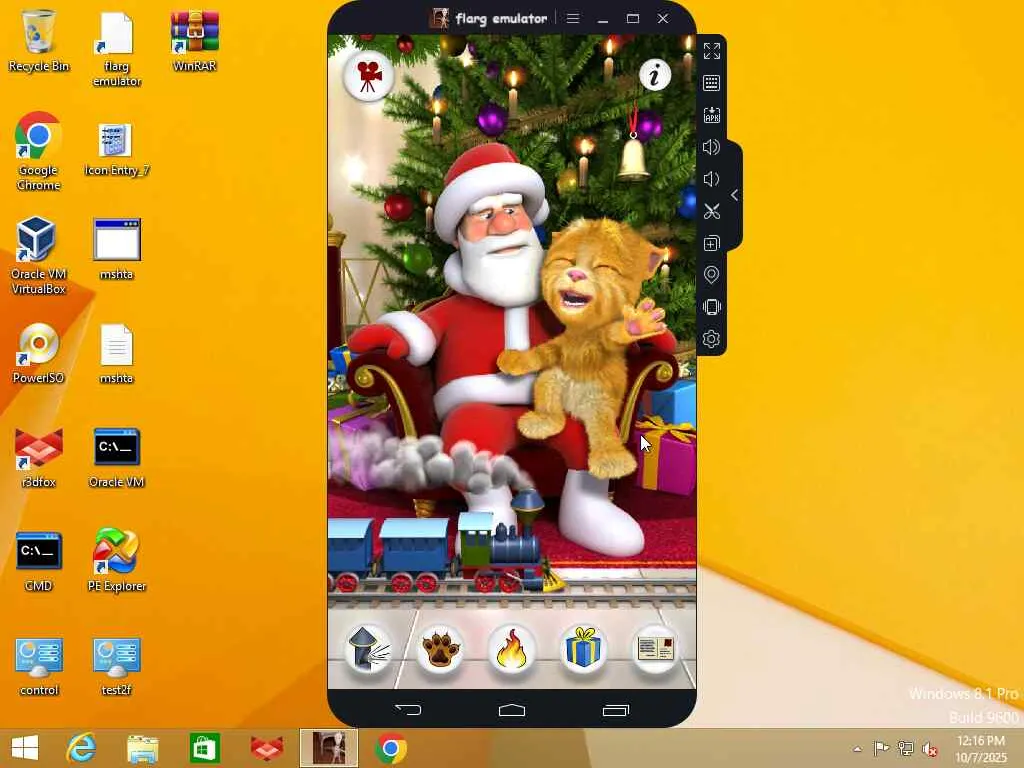Open the emulator keyboard mapping icon
This screenshot has width=1024, height=768.
711,83
